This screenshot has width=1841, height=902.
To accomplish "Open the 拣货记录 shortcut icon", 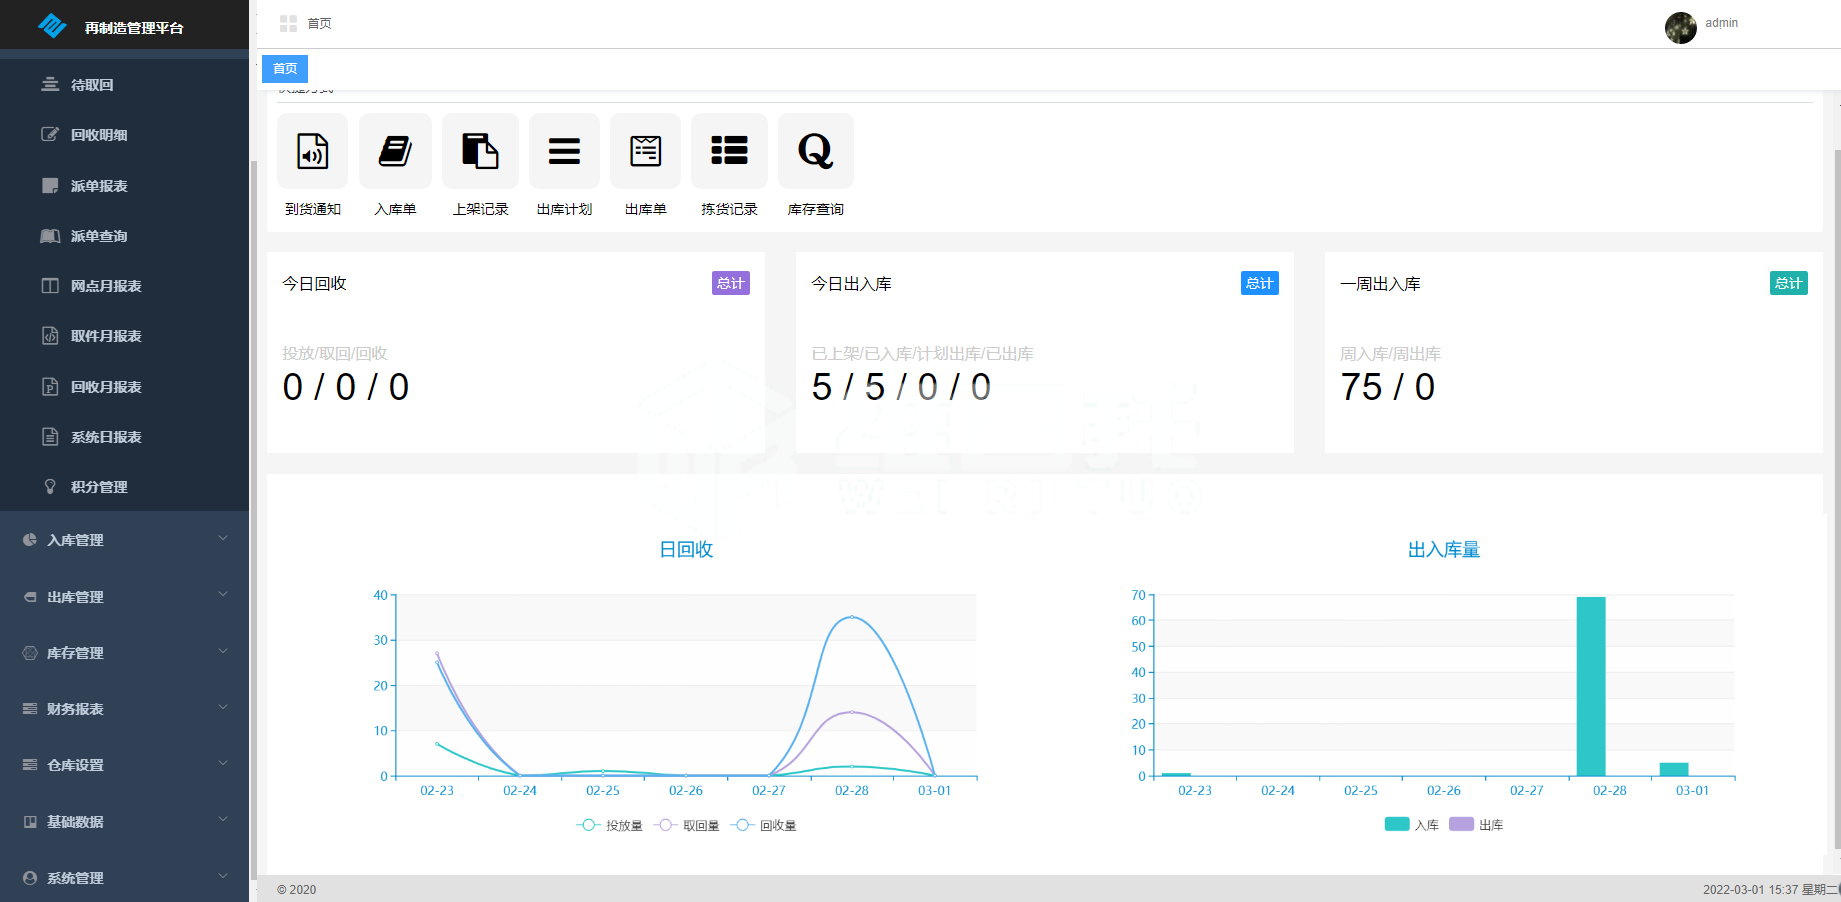I will [729, 152].
